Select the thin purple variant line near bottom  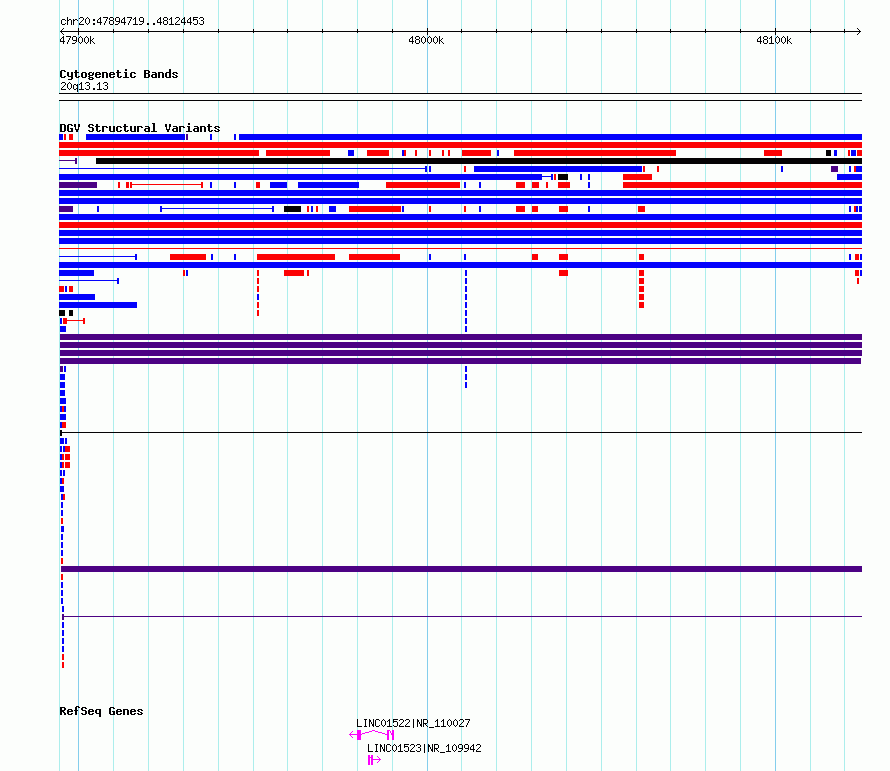click(462, 617)
